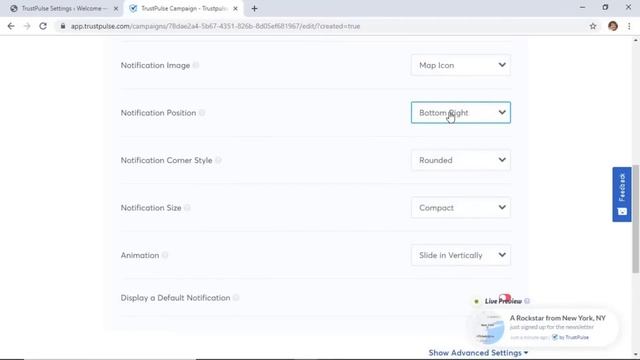Image resolution: width=640 pixels, height=360 pixels.
Task: Click the address bar URL
Action: coord(215,26)
